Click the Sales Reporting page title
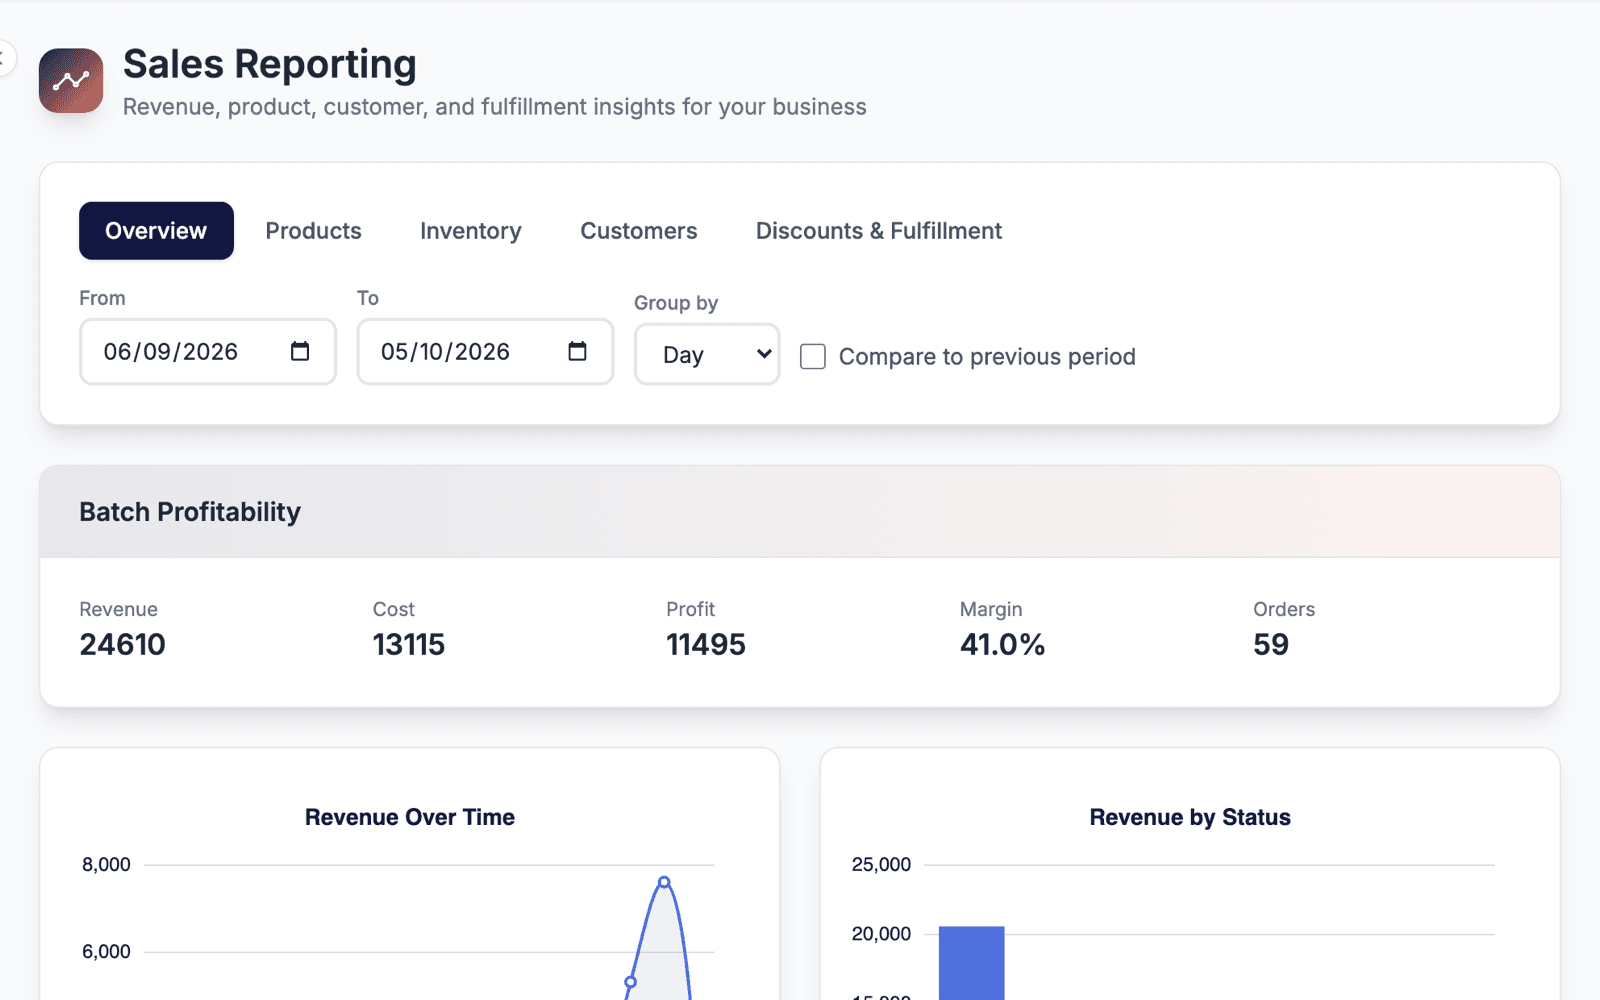The image size is (1600, 1000). tap(270, 64)
